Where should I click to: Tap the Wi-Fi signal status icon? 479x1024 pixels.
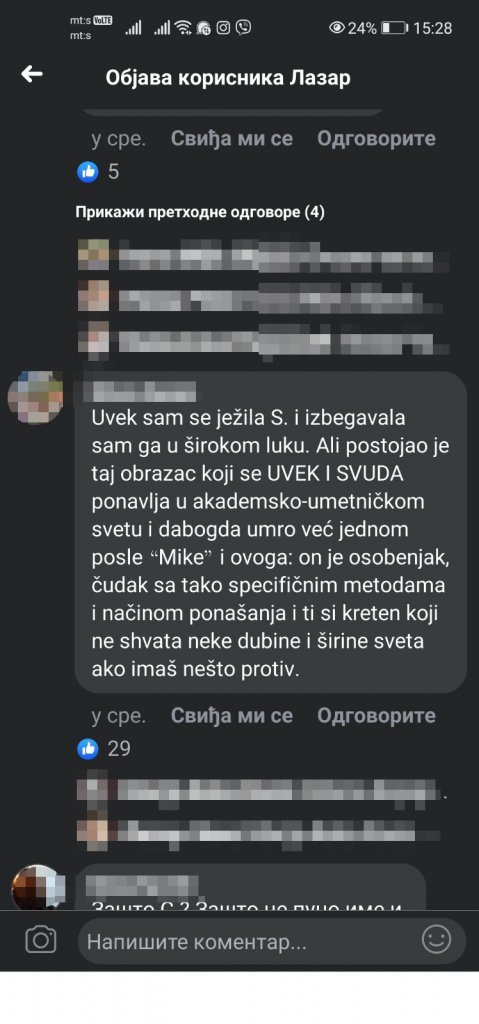point(184,27)
